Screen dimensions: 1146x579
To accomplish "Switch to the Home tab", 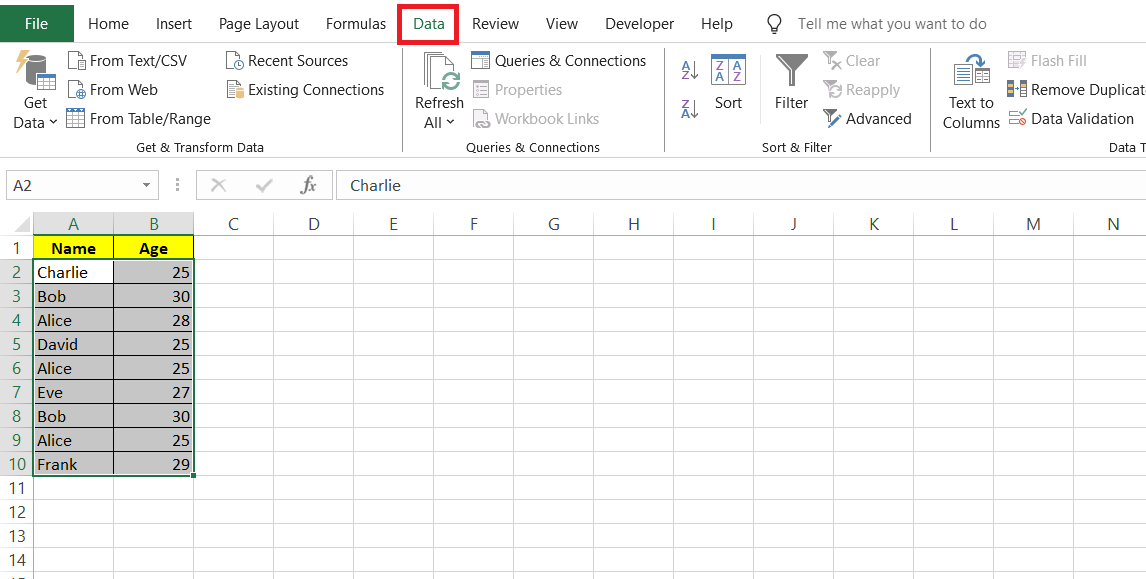I will click(108, 23).
